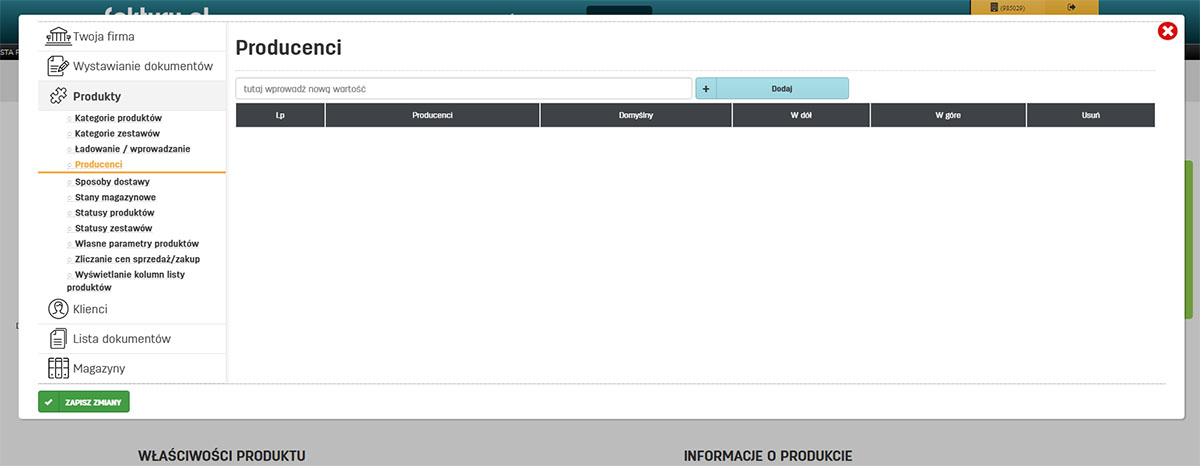This screenshot has height=466, width=1200.
Task: Save with the Zapisz zmiany button
Action: [x=84, y=402]
